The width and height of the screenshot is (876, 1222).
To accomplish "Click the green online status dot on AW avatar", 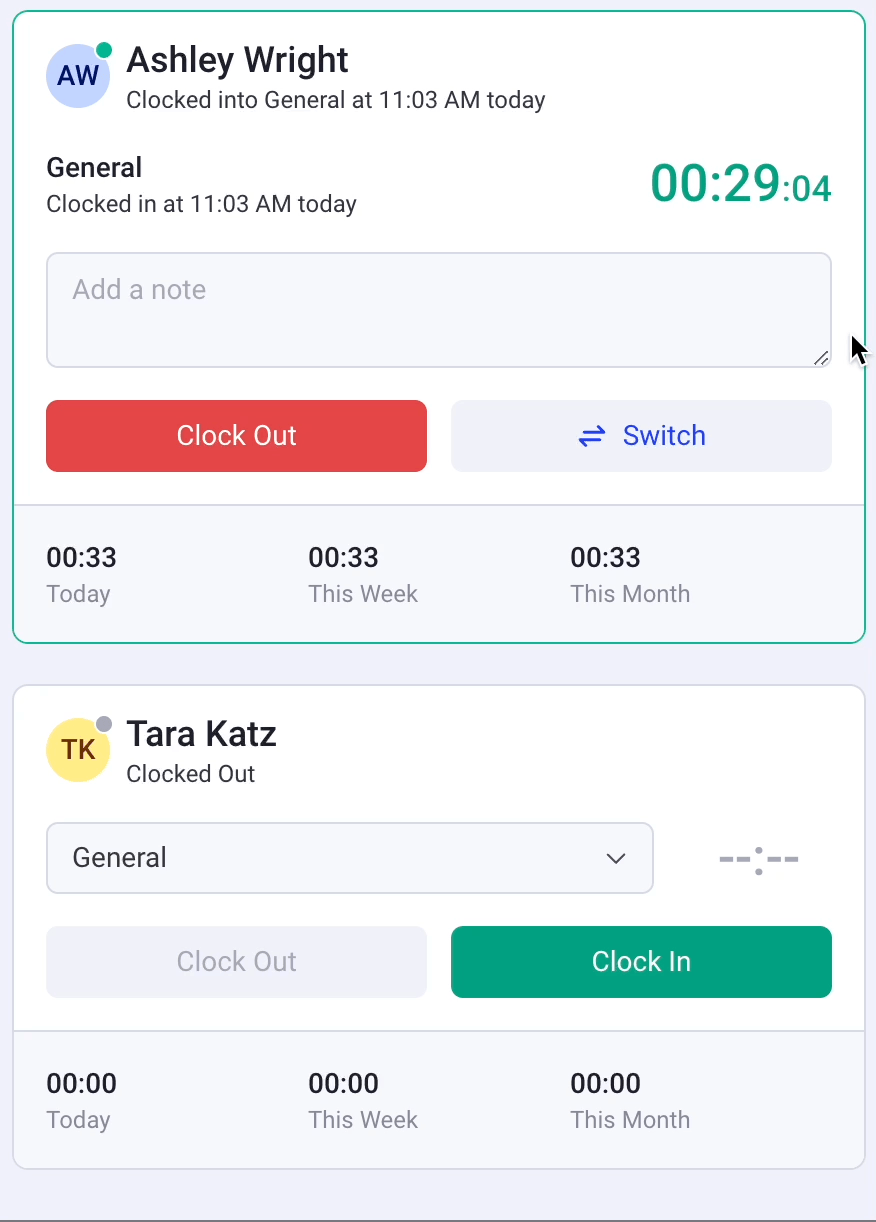I will pos(104,50).
